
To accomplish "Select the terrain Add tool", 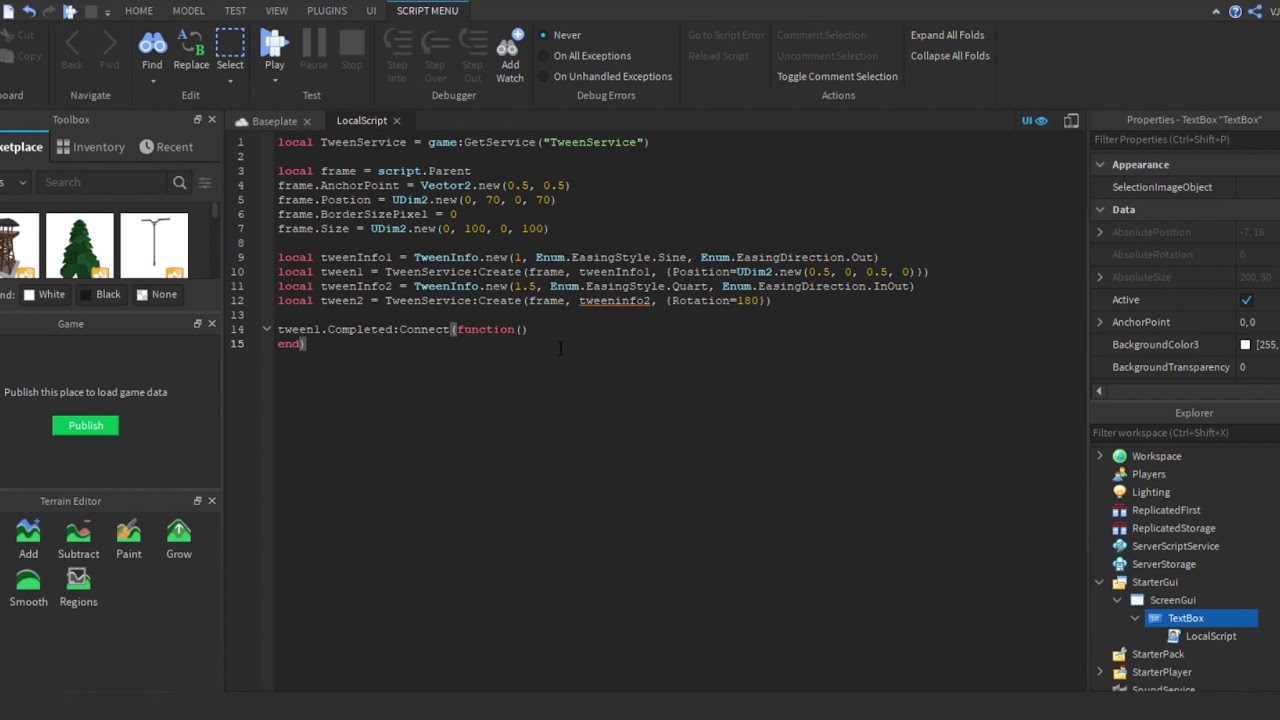I will [x=28, y=540].
